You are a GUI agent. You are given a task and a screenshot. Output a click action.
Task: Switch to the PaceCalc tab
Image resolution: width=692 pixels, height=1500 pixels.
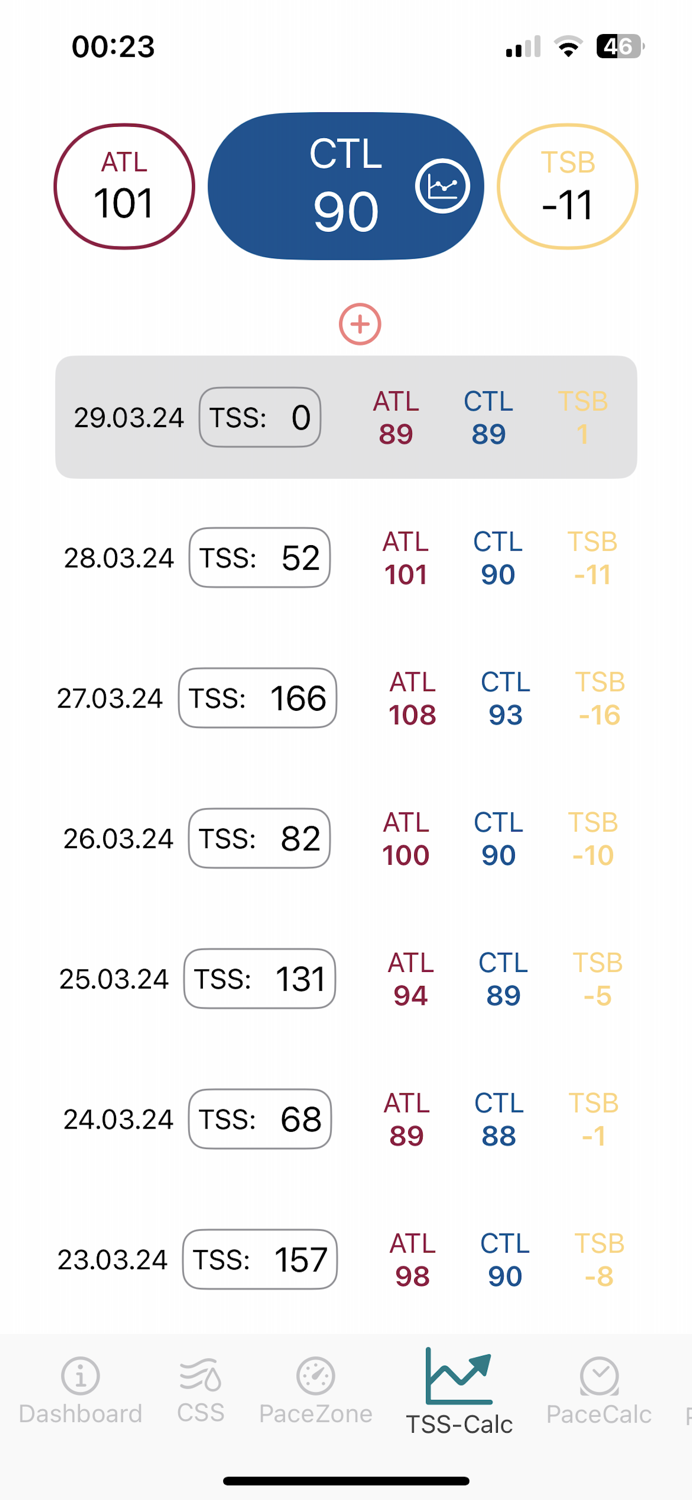click(600, 1390)
